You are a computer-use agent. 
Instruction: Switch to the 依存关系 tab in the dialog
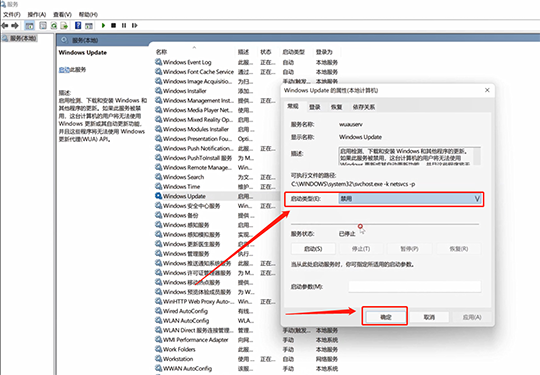[x=364, y=107]
